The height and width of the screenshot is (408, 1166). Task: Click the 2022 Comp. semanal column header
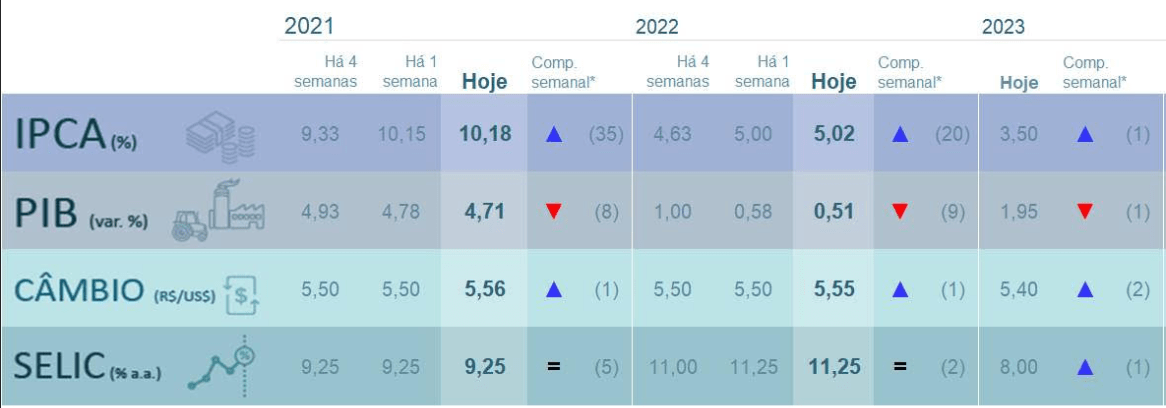(908, 72)
